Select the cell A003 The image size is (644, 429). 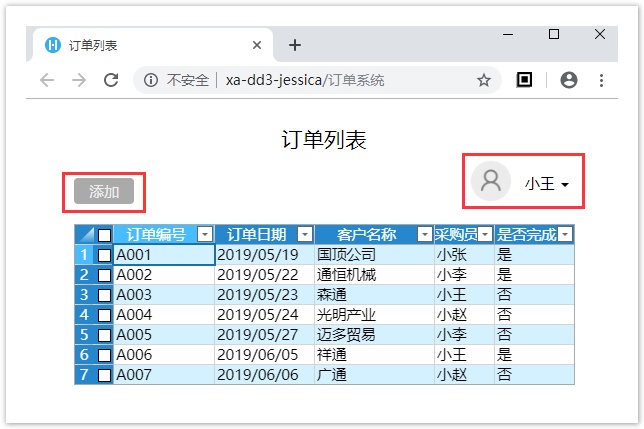coord(164,295)
